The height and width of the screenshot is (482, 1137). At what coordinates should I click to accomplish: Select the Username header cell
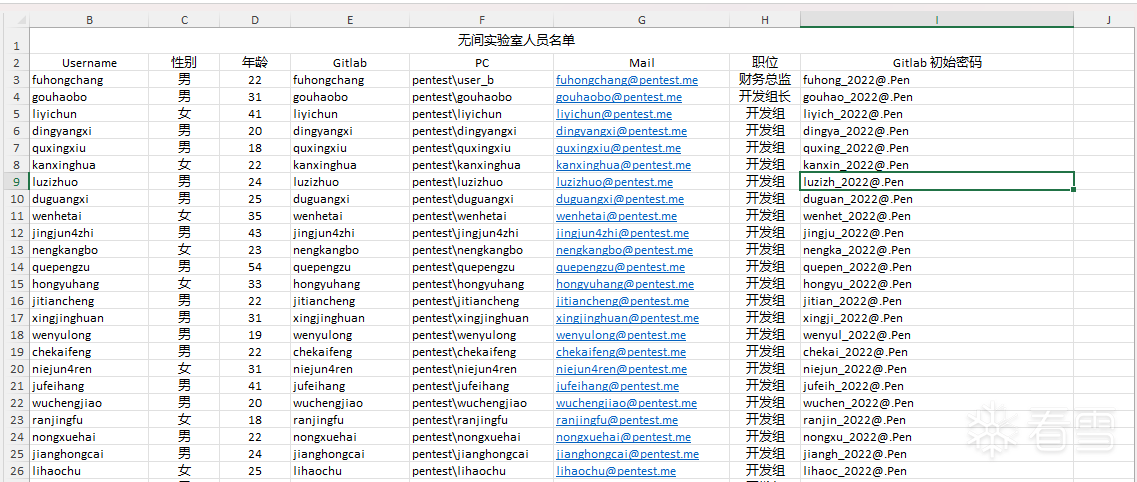tap(89, 63)
